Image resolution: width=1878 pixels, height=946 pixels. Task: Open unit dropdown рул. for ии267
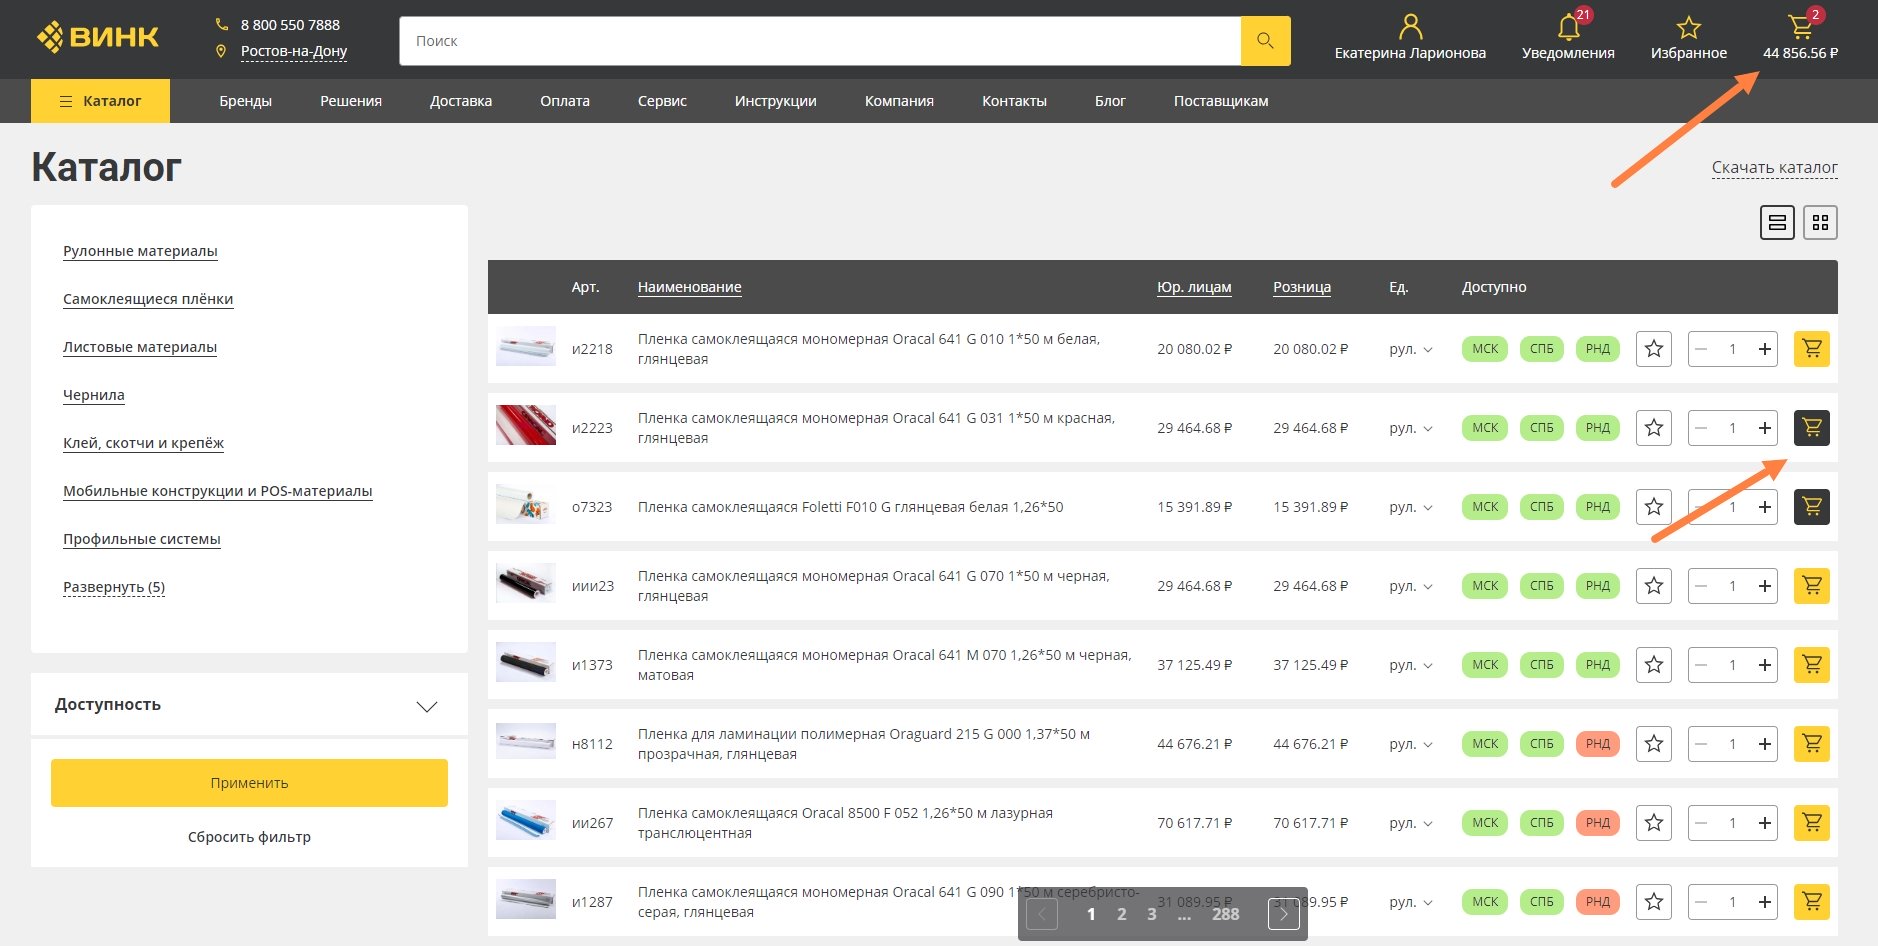point(1411,823)
